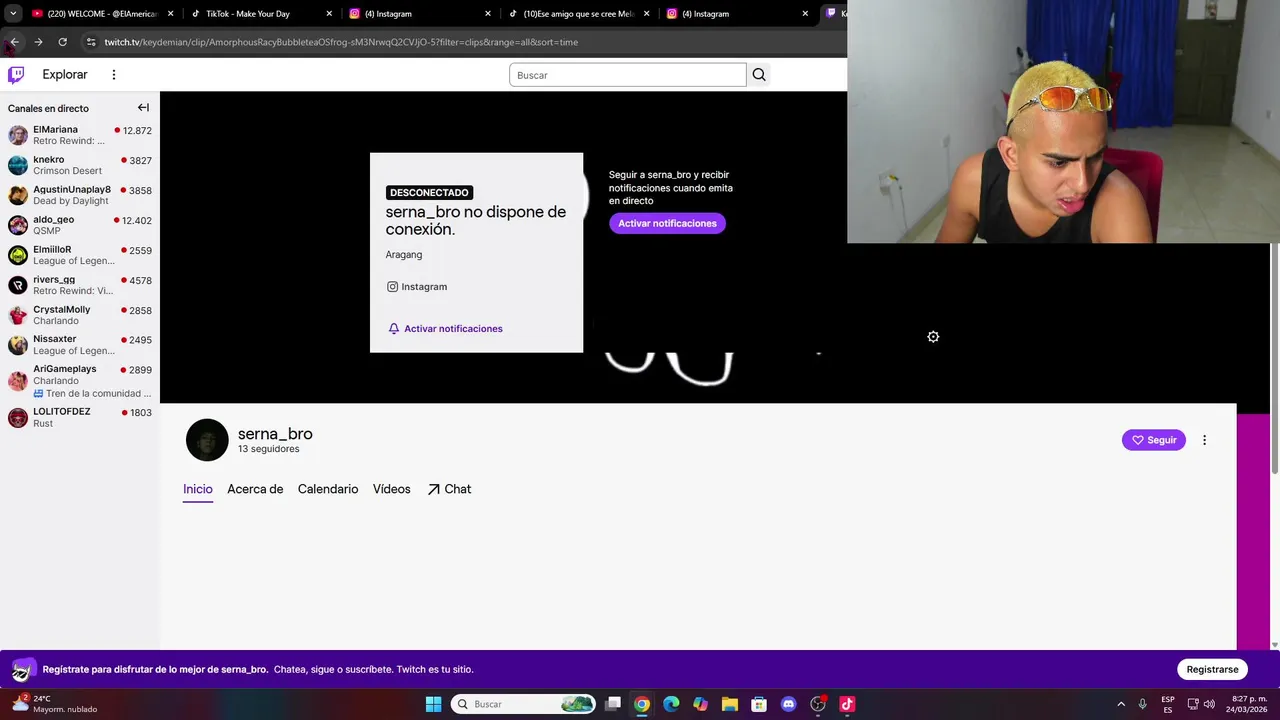The width and height of the screenshot is (1280, 720).
Task: Click Seguir follow button
Action: [x=1154, y=440]
